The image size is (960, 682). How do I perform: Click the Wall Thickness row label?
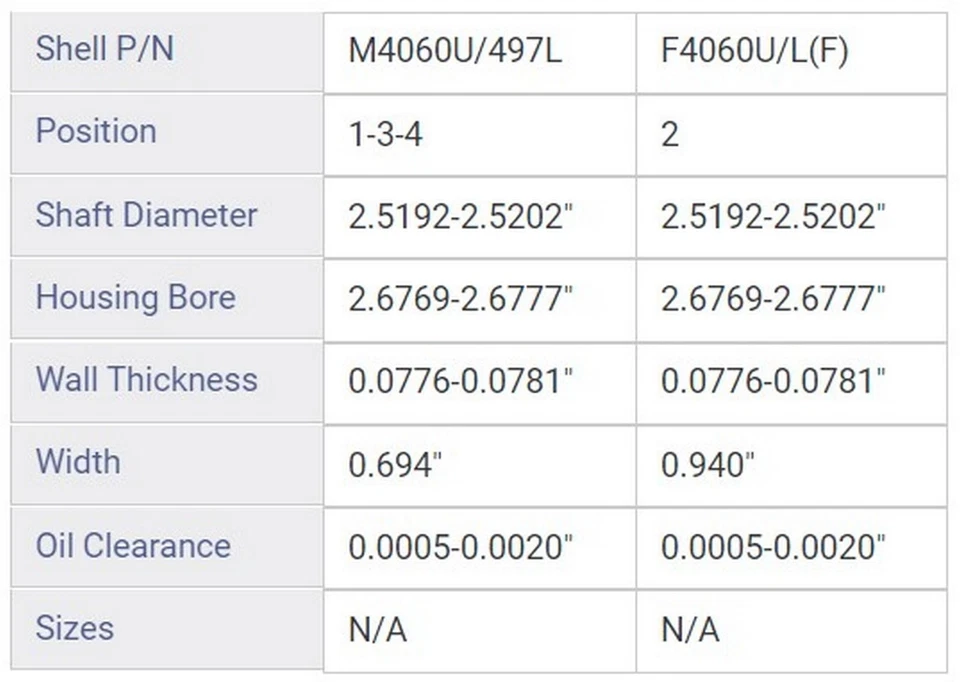pyautogui.click(x=146, y=380)
